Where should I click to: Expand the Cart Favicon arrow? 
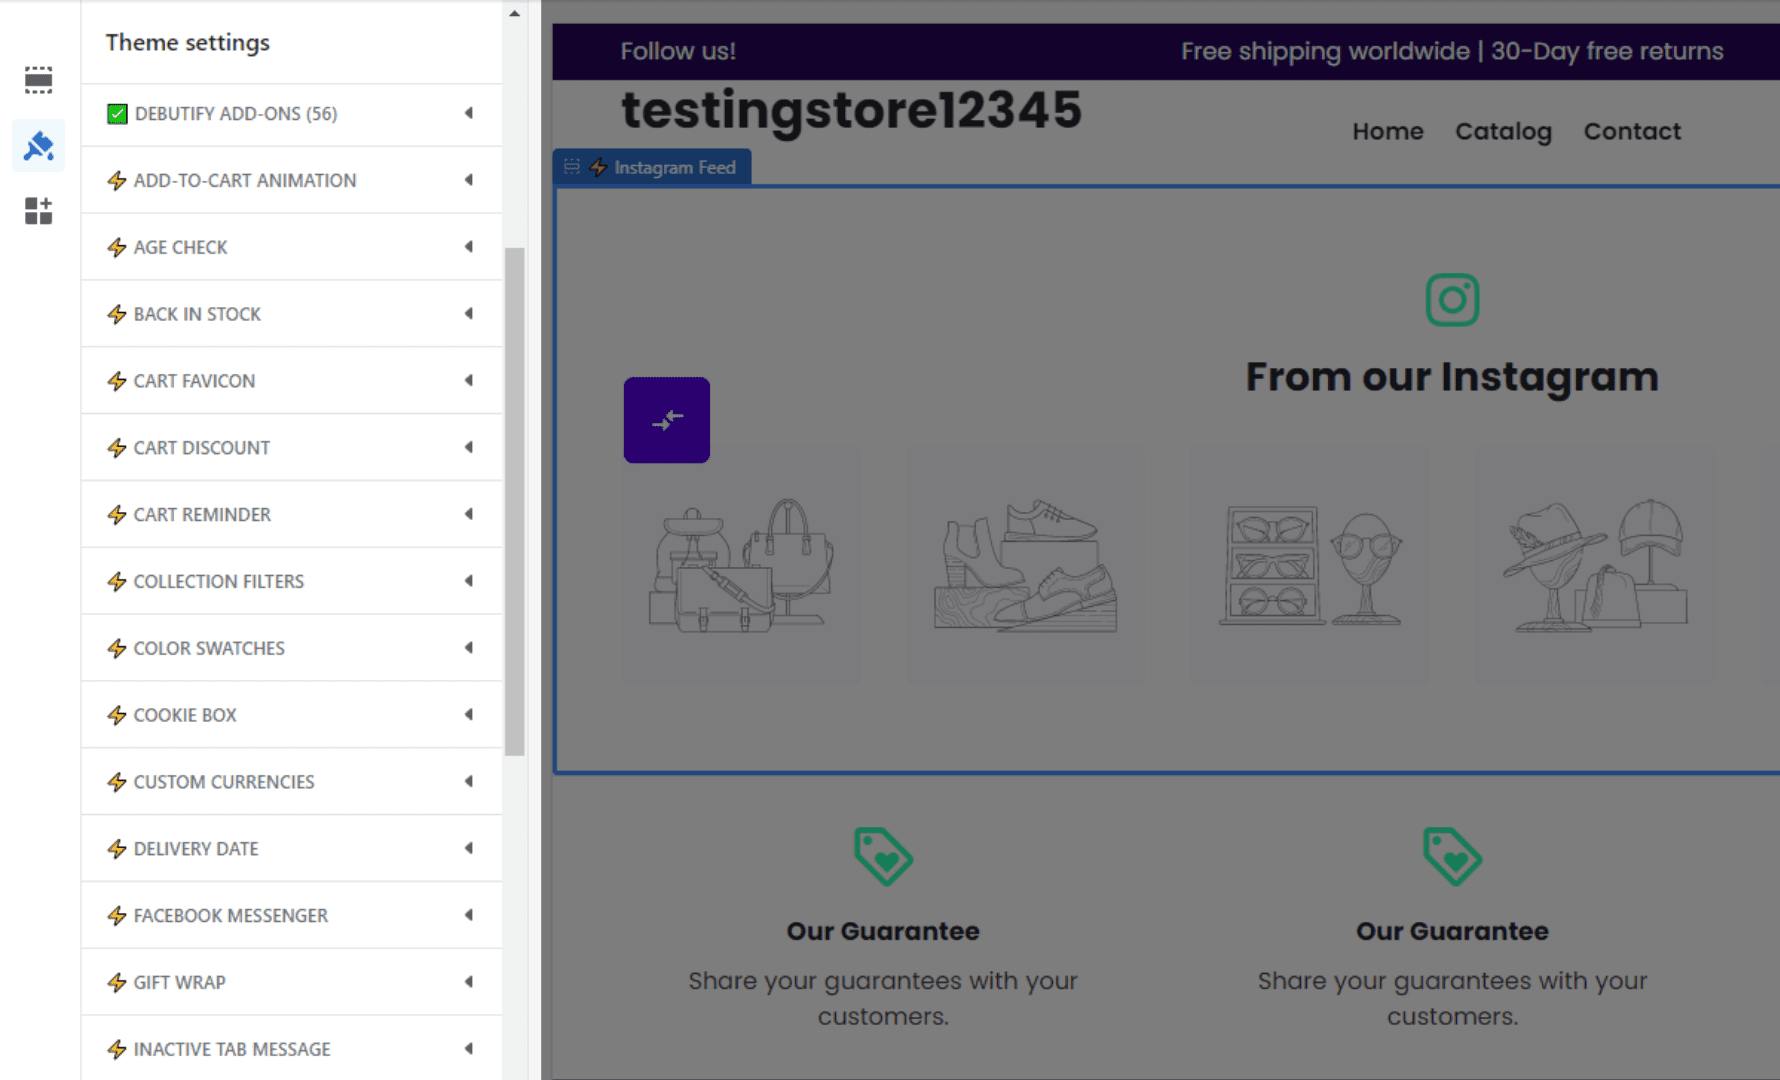[x=468, y=380]
